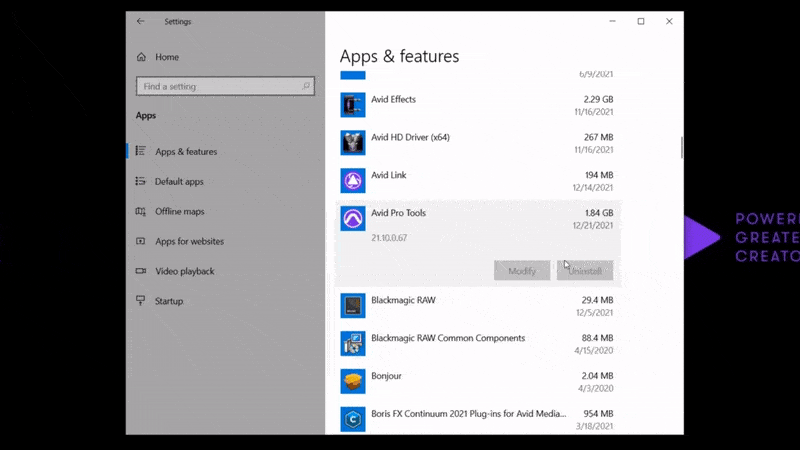The width and height of the screenshot is (800, 450).
Task: Select the Bonjour entry name
Action: tap(386, 376)
